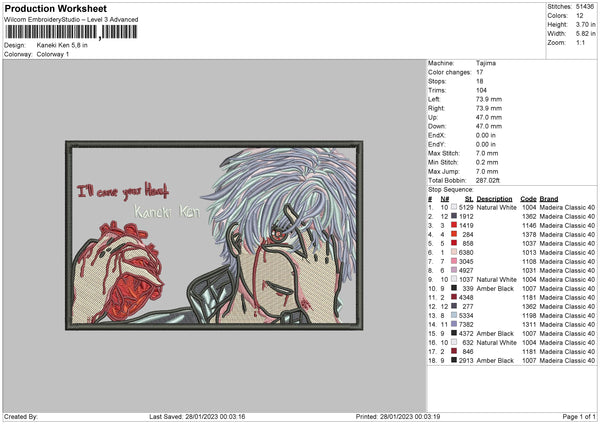Screen dimensions: 600x424
Task: Click the black swatch in stop row 18
Action: tap(454, 360)
